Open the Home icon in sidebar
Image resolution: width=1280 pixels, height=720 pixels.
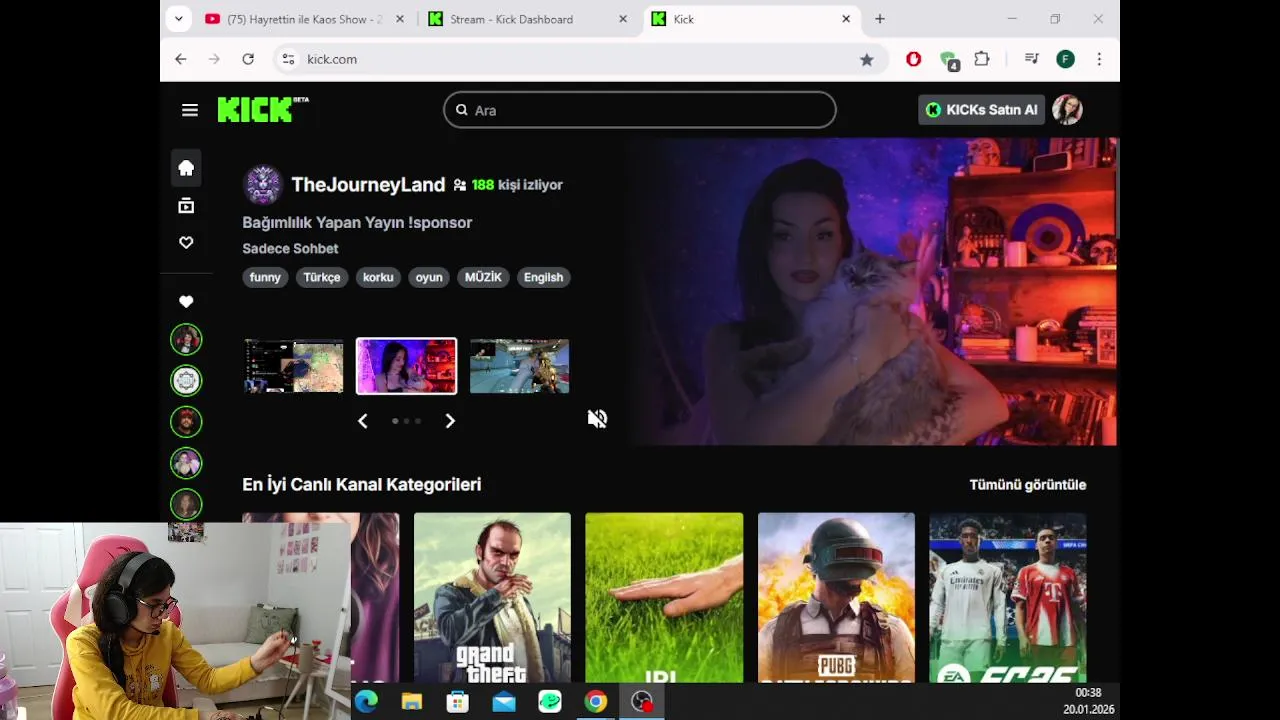pos(186,168)
